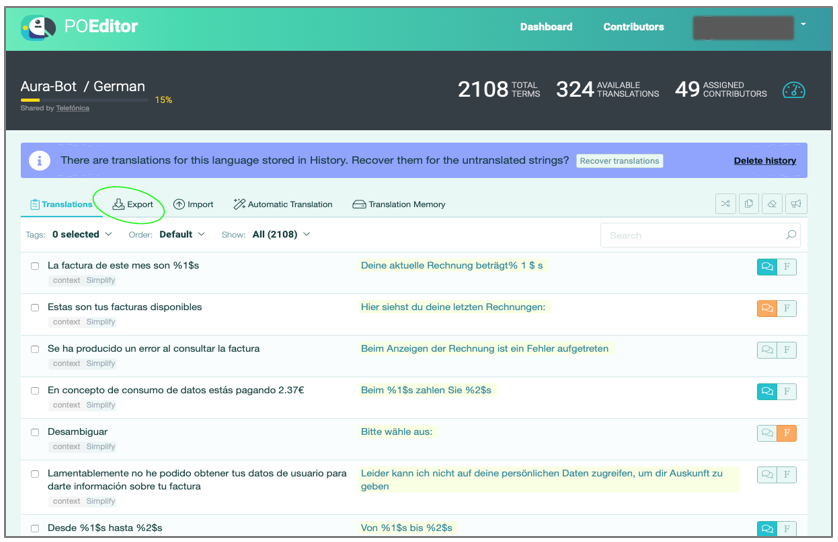Viewport: 838px width, 542px height.
Task: Open the Export tab
Action: point(133,204)
